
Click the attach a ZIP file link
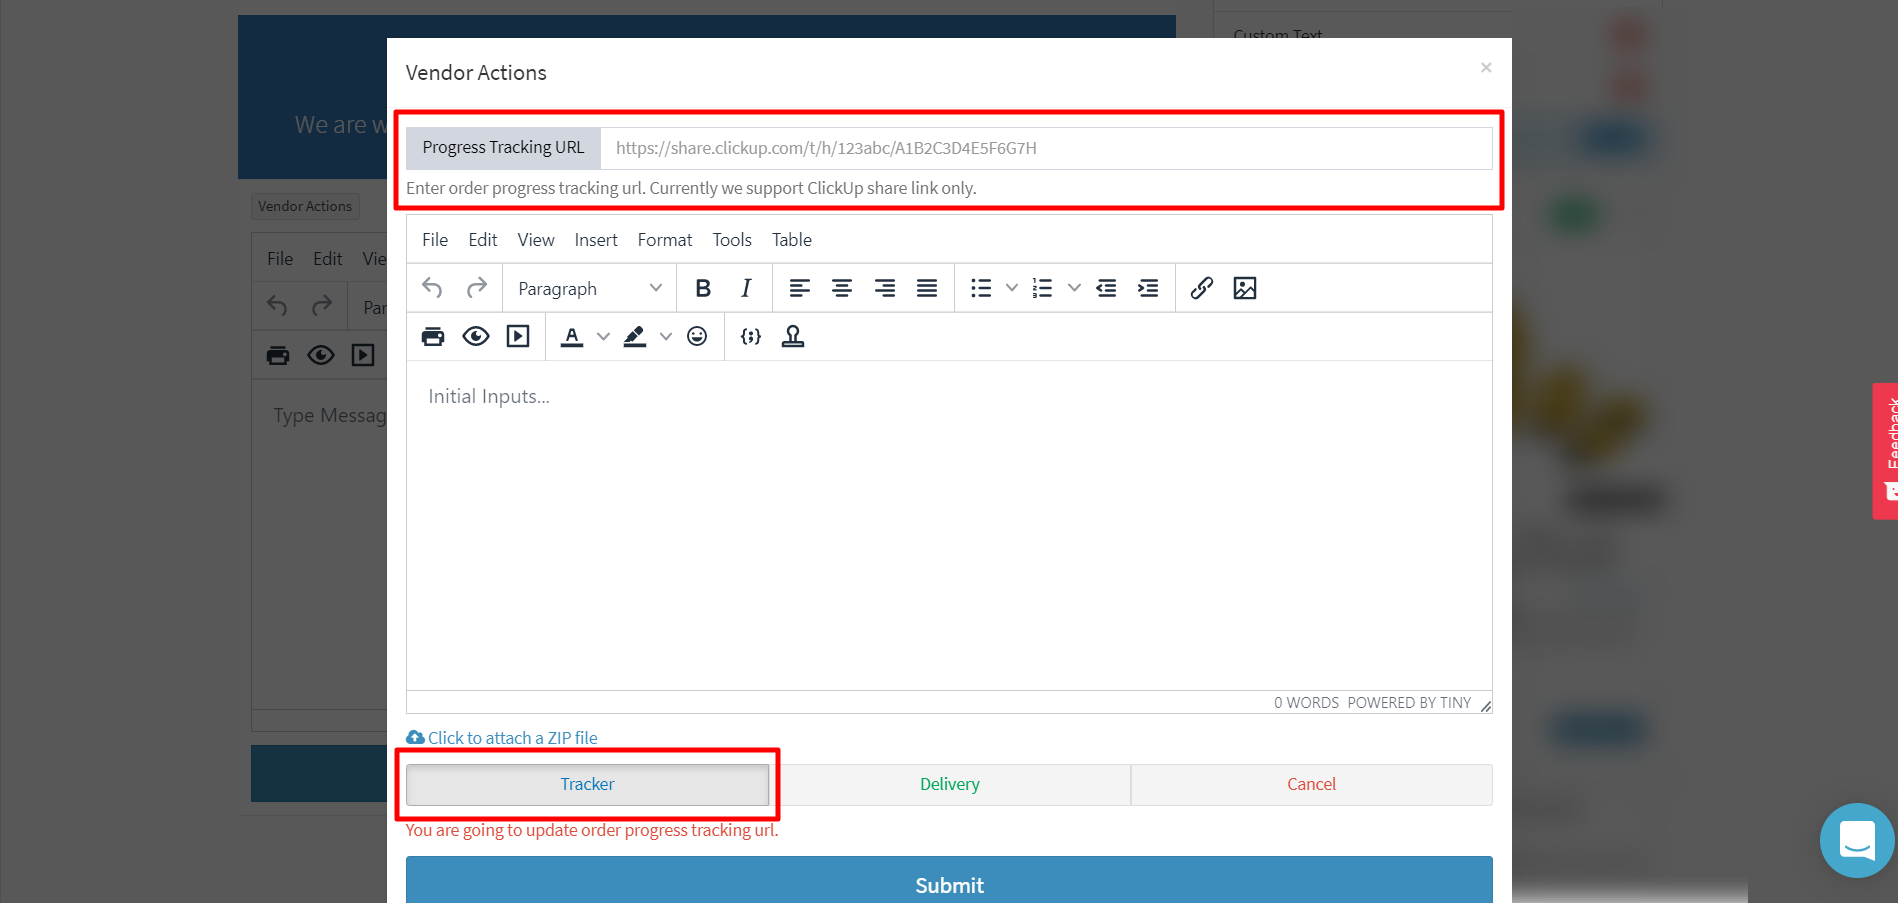[512, 738]
